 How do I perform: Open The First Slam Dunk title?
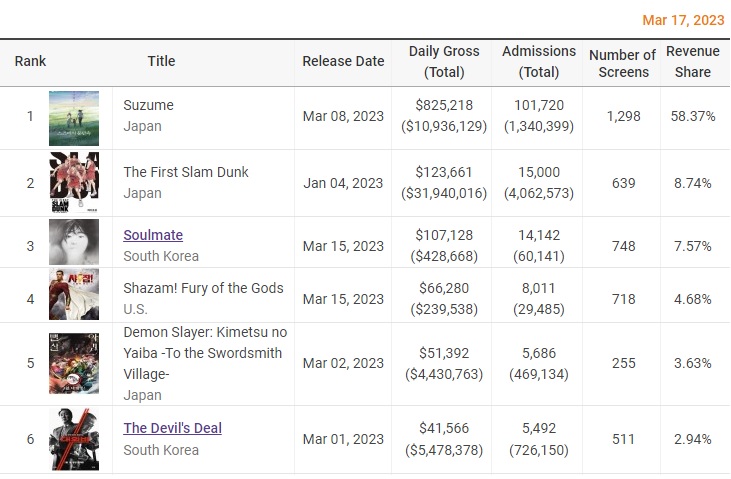[x=186, y=172]
